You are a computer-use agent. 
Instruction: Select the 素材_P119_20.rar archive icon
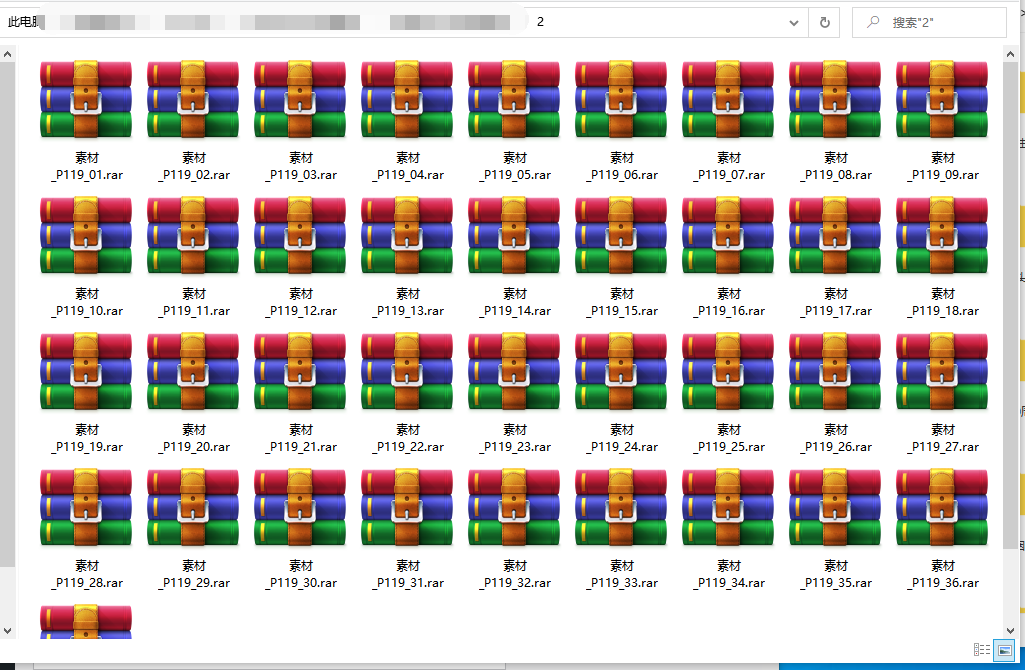pos(193,371)
